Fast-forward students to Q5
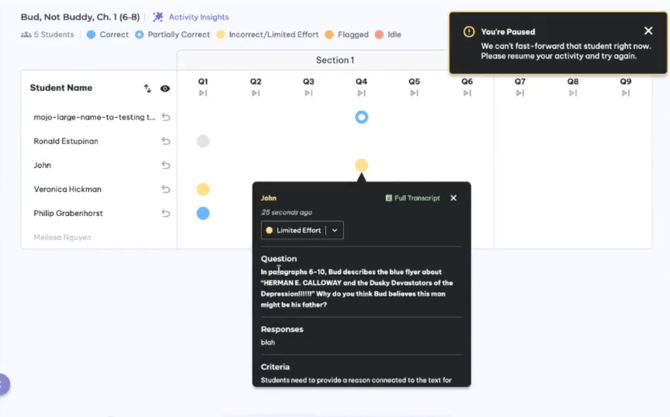Image resolution: width=670 pixels, height=417 pixels. pos(414,93)
